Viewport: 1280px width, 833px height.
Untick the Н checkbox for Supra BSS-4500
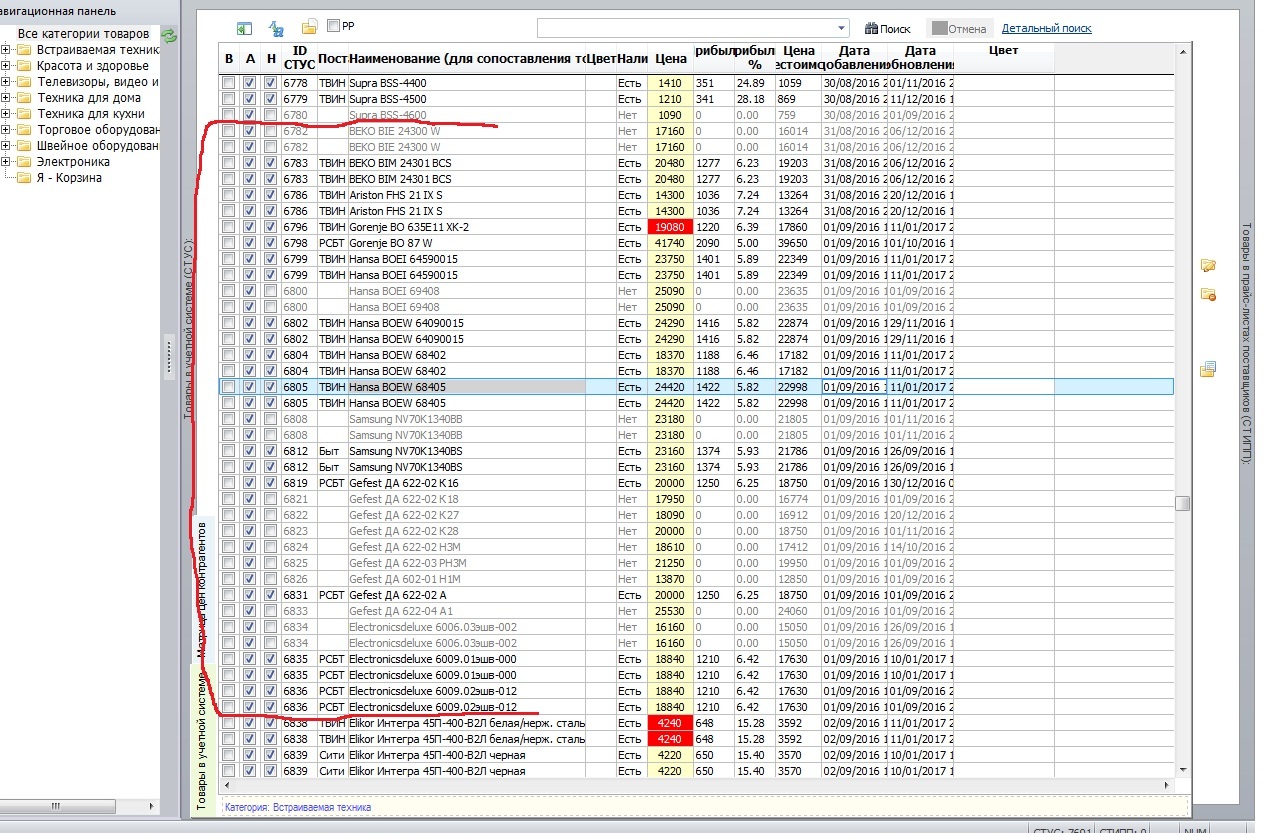coord(270,99)
